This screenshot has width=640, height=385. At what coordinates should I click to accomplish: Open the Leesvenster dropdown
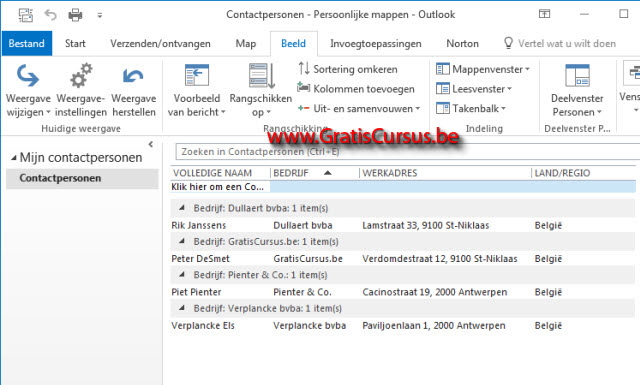point(474,89)
